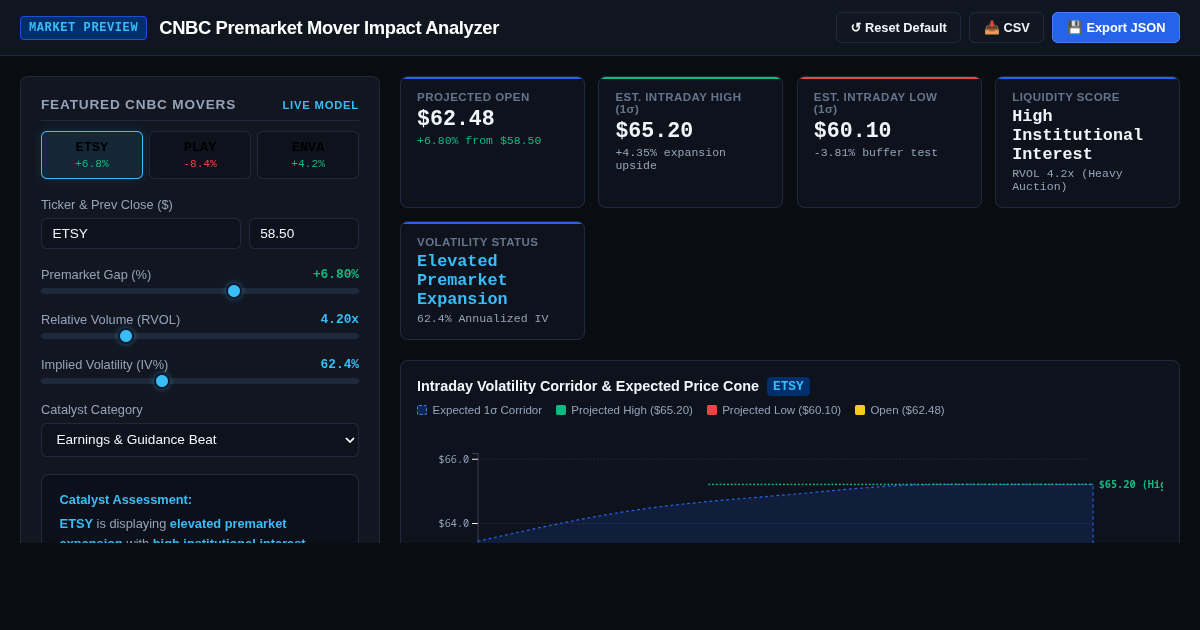Select the ETSY mover tab
This screenshot has height=630, width=1200.
coord(92,155)
